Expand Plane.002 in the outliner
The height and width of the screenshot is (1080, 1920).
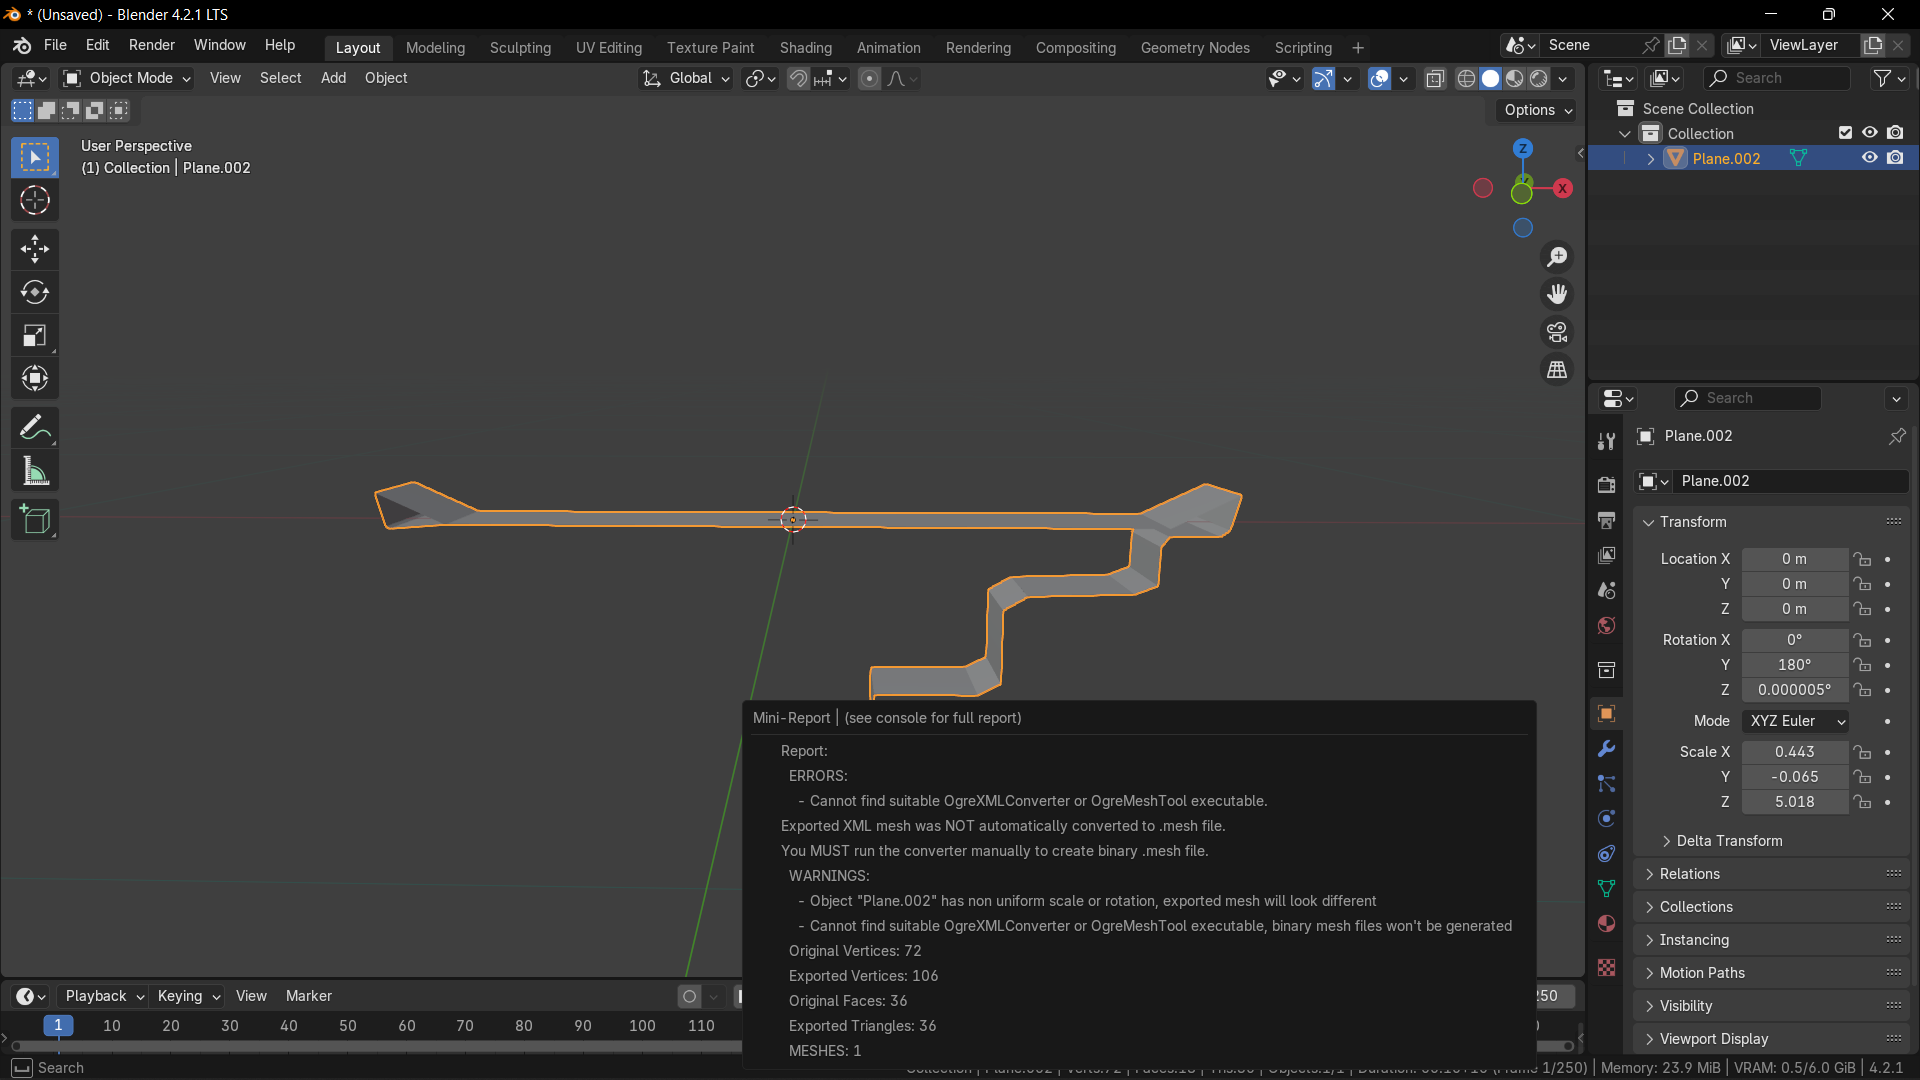click(x=1650, y=159)
